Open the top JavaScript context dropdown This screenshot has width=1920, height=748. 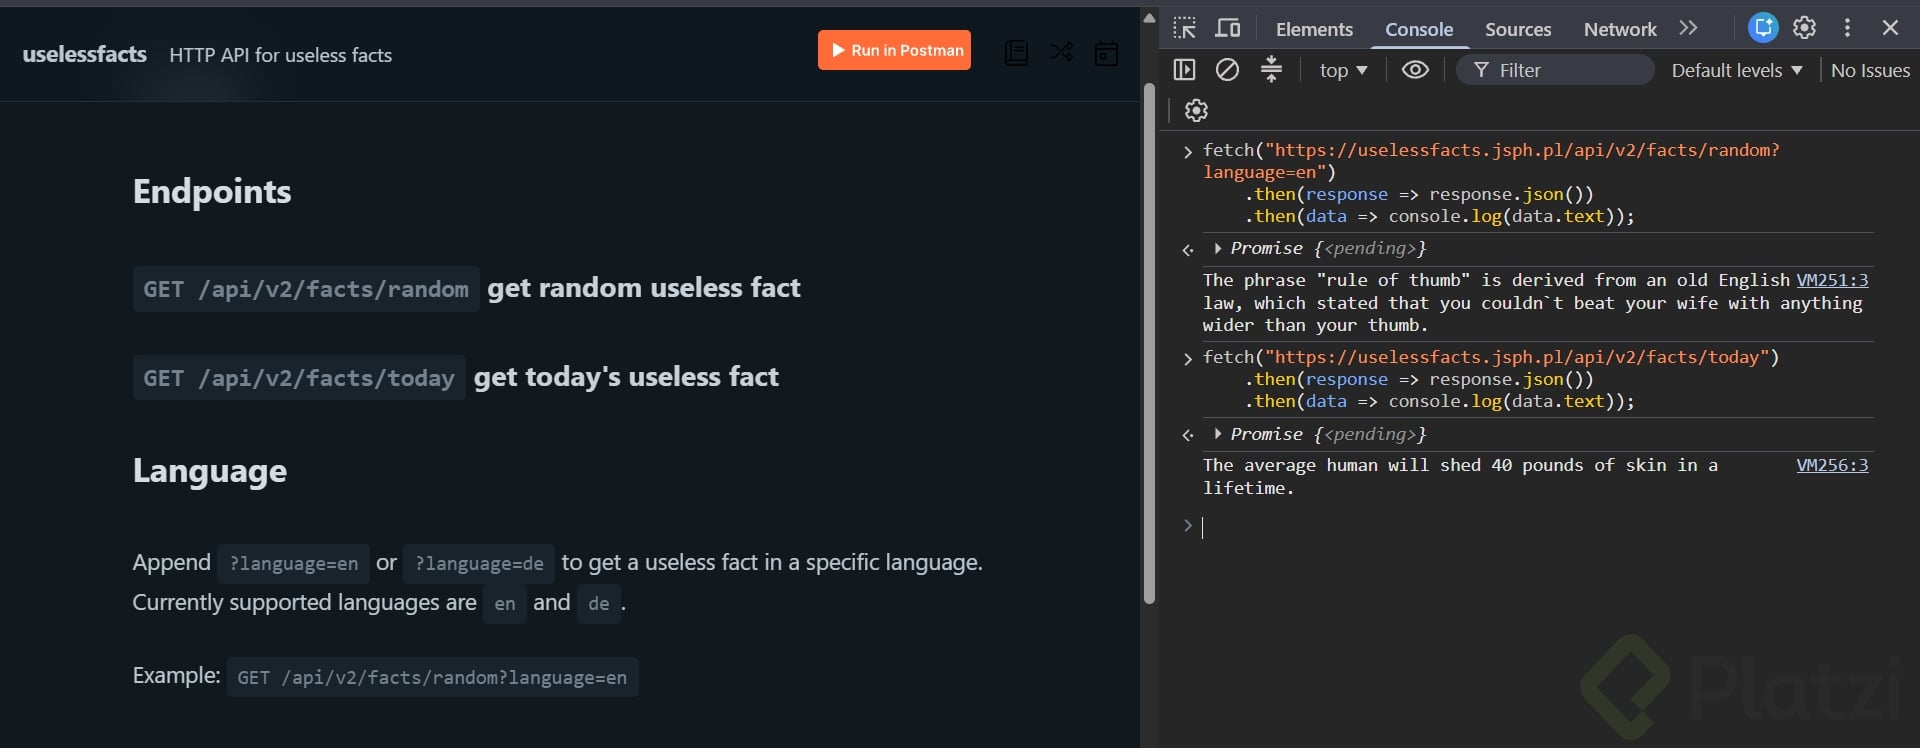point(1343,70)
